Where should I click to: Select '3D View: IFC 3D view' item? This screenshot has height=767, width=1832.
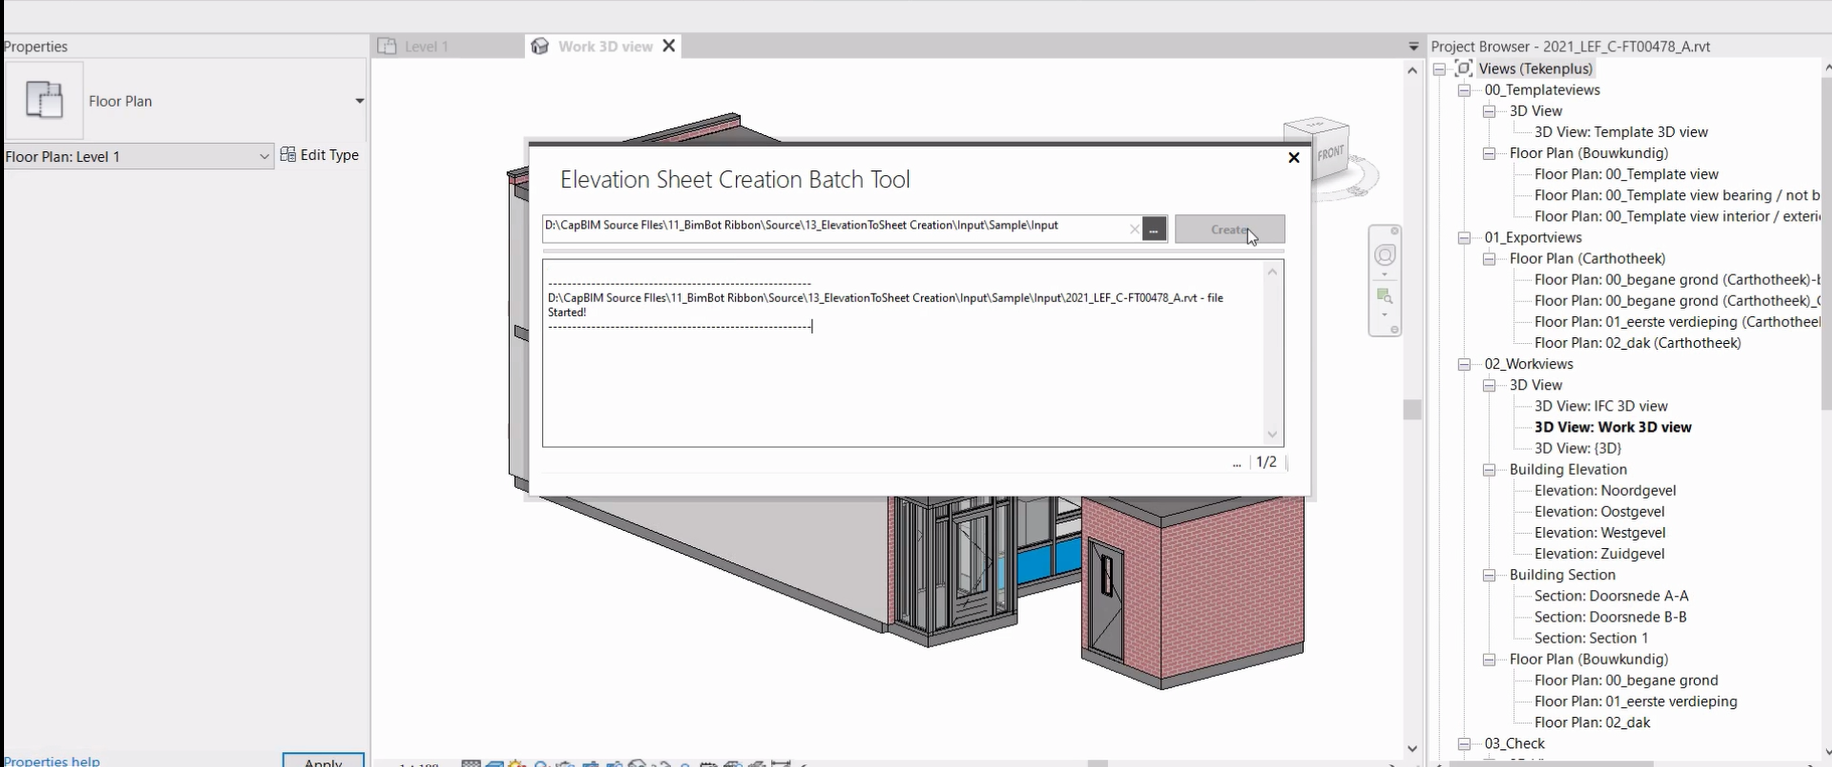click(1601, 406)
